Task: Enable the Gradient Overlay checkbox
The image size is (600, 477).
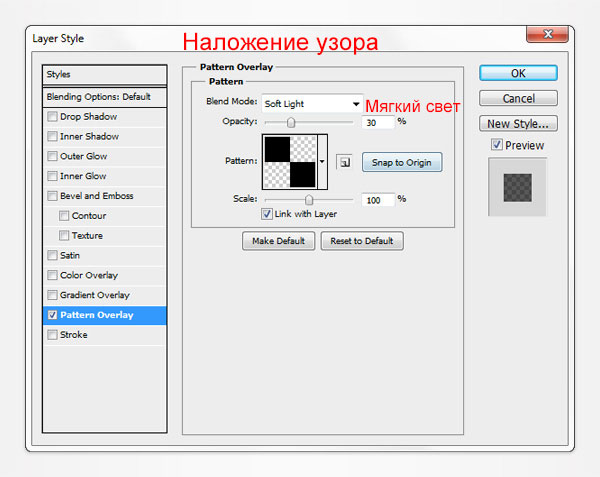Action: (x=52, y=295)
